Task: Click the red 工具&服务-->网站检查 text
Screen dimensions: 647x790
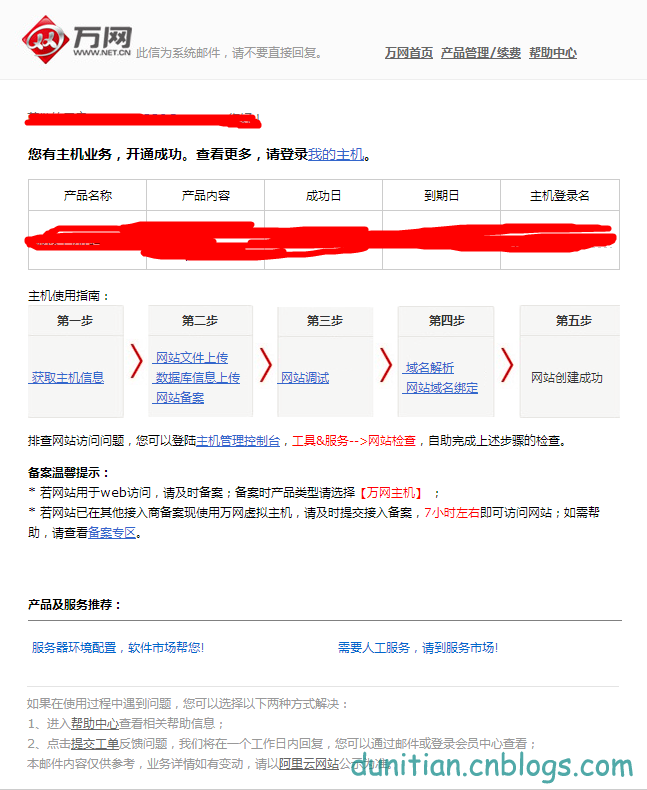Action: [x=354, y=441]
